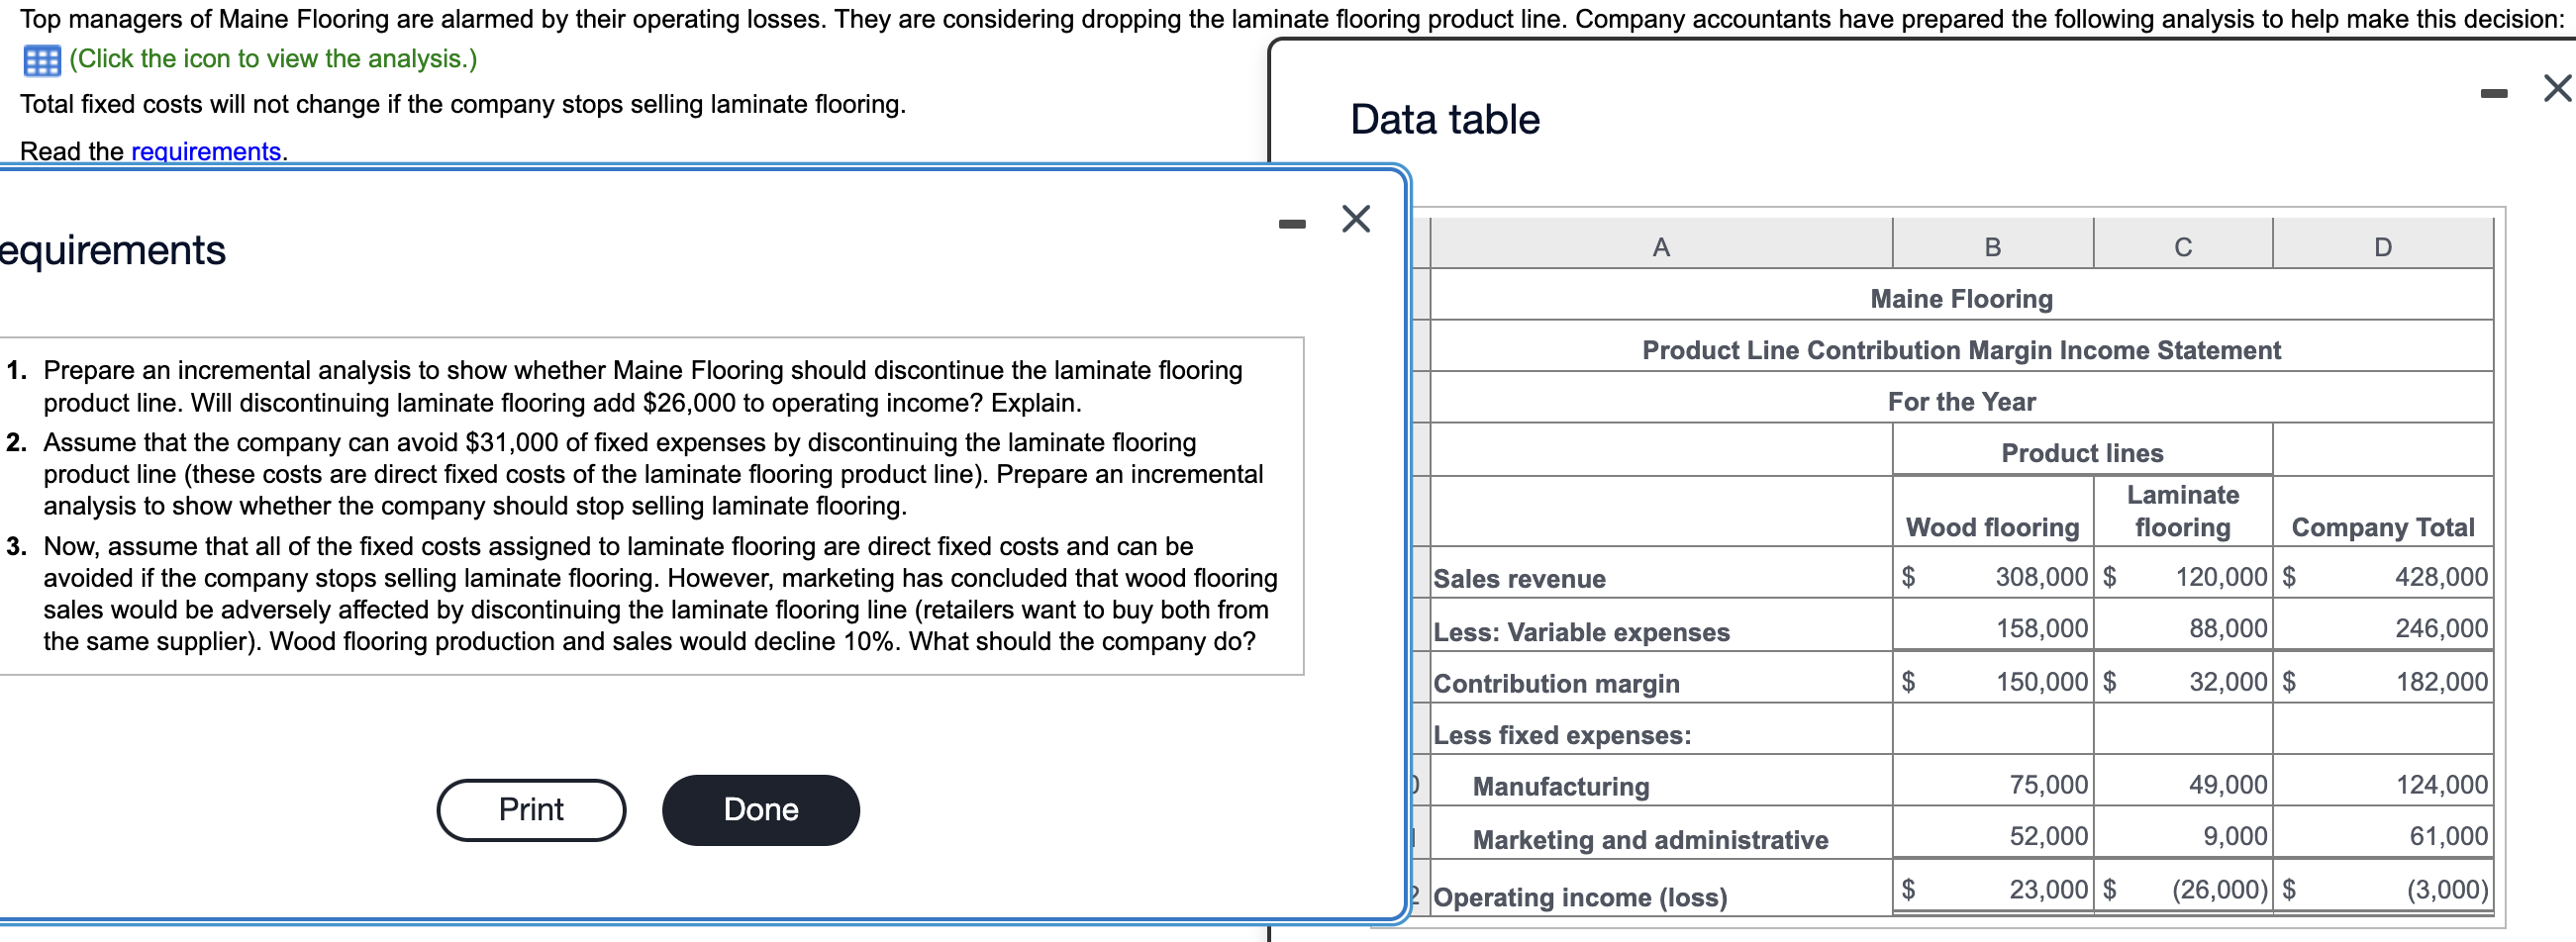The image size is (2576, 942).
Task: Select column C header in data table
Action: [x=2183, y=244]
